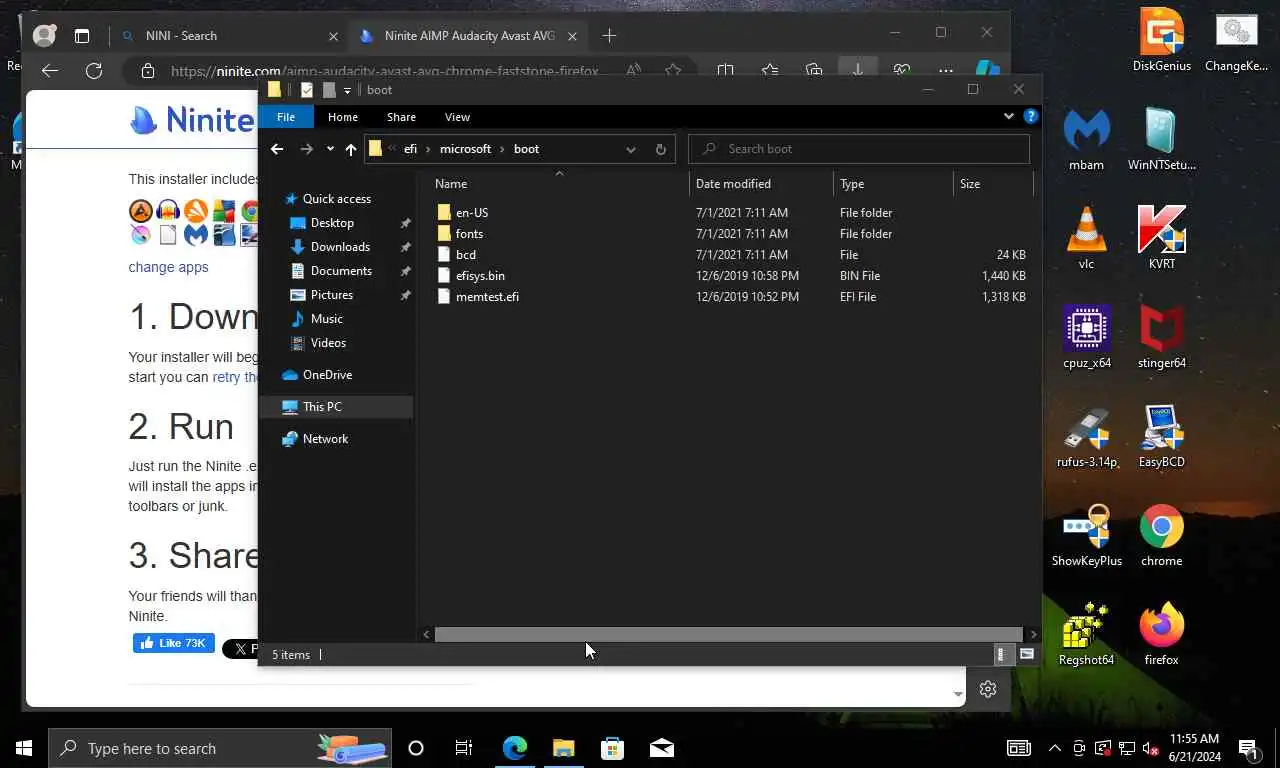Launch the cpuz_x64 desktop icon
This screenshot has width=1280, height=768.
[1086, 337]
